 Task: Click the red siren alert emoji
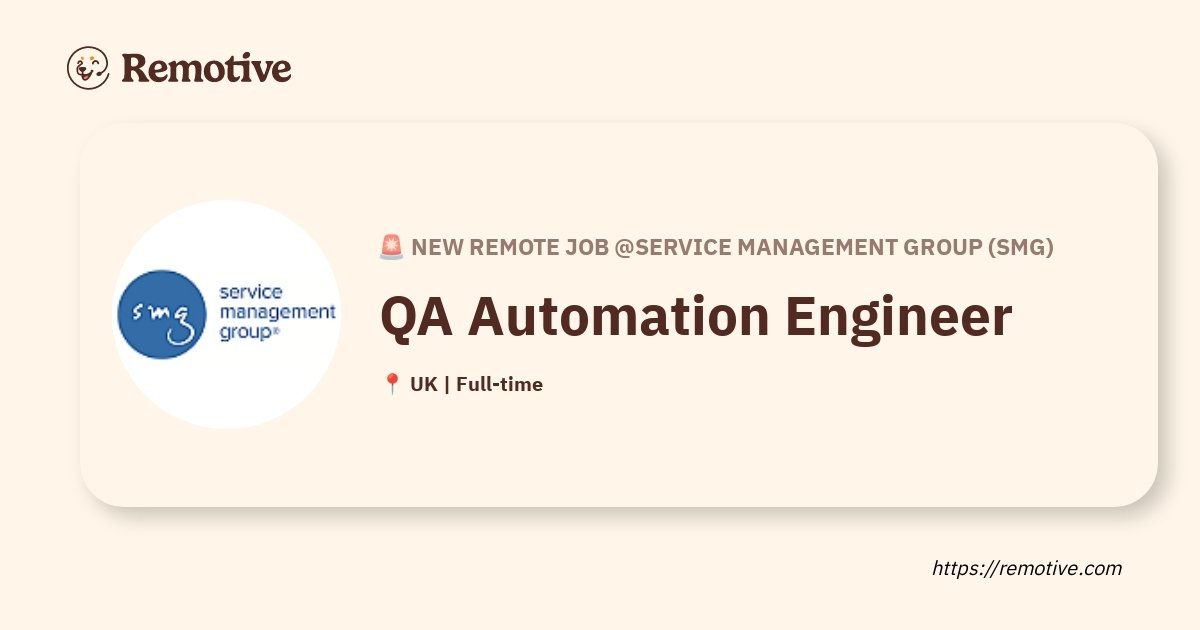(x=391, y=247)
